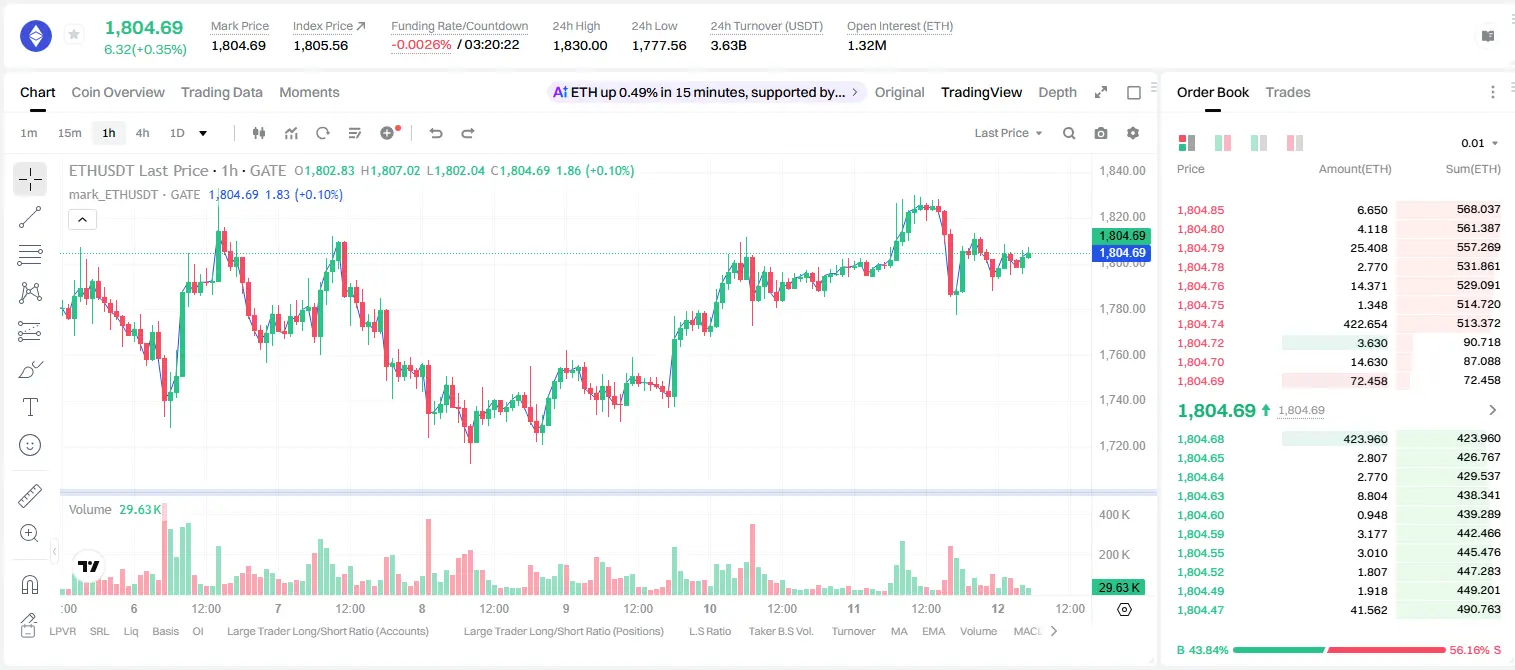The height and width of the screenshot is (670, 1515).
Task: Show only sell orders in order book
Action: (1295, 143)
